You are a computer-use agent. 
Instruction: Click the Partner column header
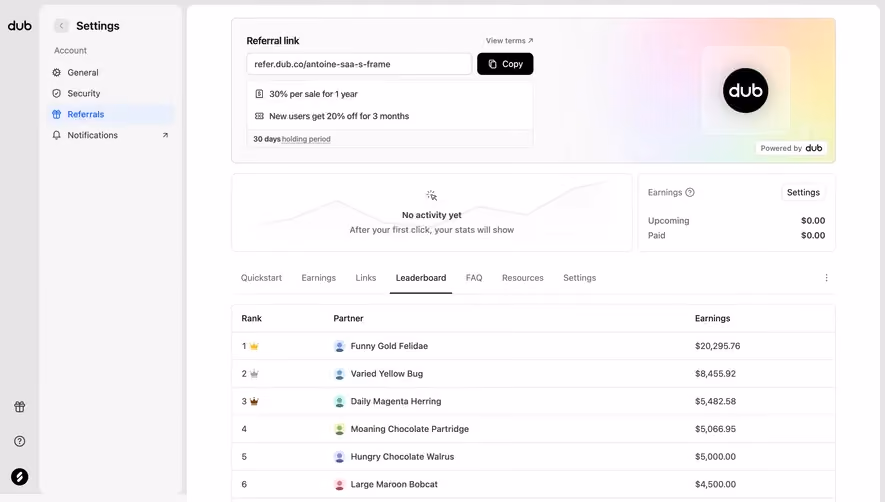click(x=348, y=318)
